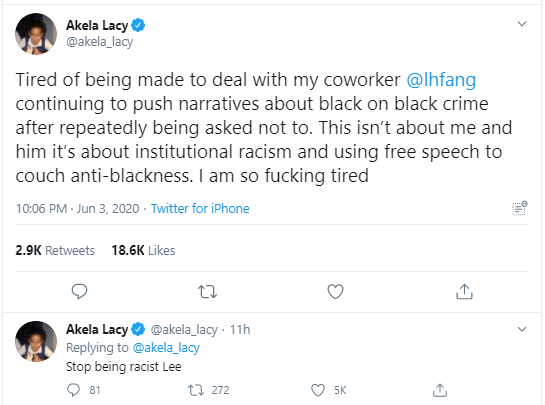Open the reply tweet's dropdown chevron
The image size is (545, 405).
point(522,329)
